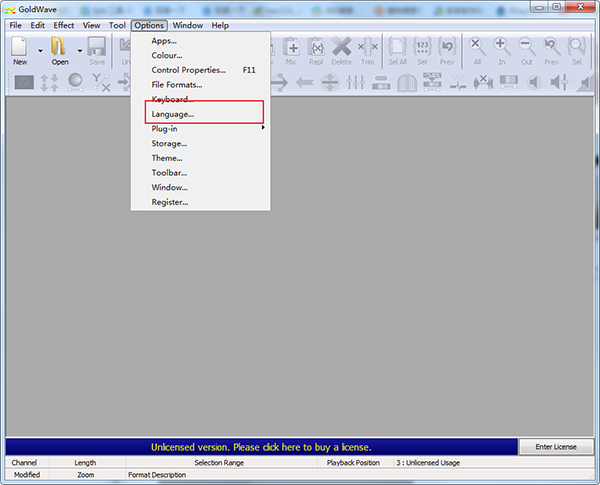Open the Effect menu
The height and width of the screenshot is (485, 600).
pyautogui.click(x=64, y=25)
